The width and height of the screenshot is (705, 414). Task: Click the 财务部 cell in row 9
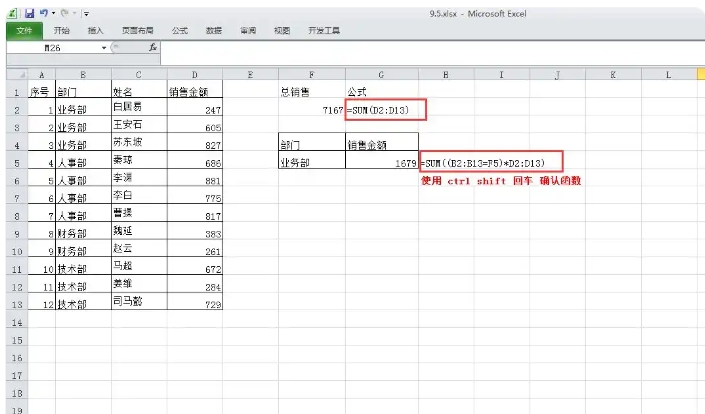pyautogui.click(x=83, y=231)
